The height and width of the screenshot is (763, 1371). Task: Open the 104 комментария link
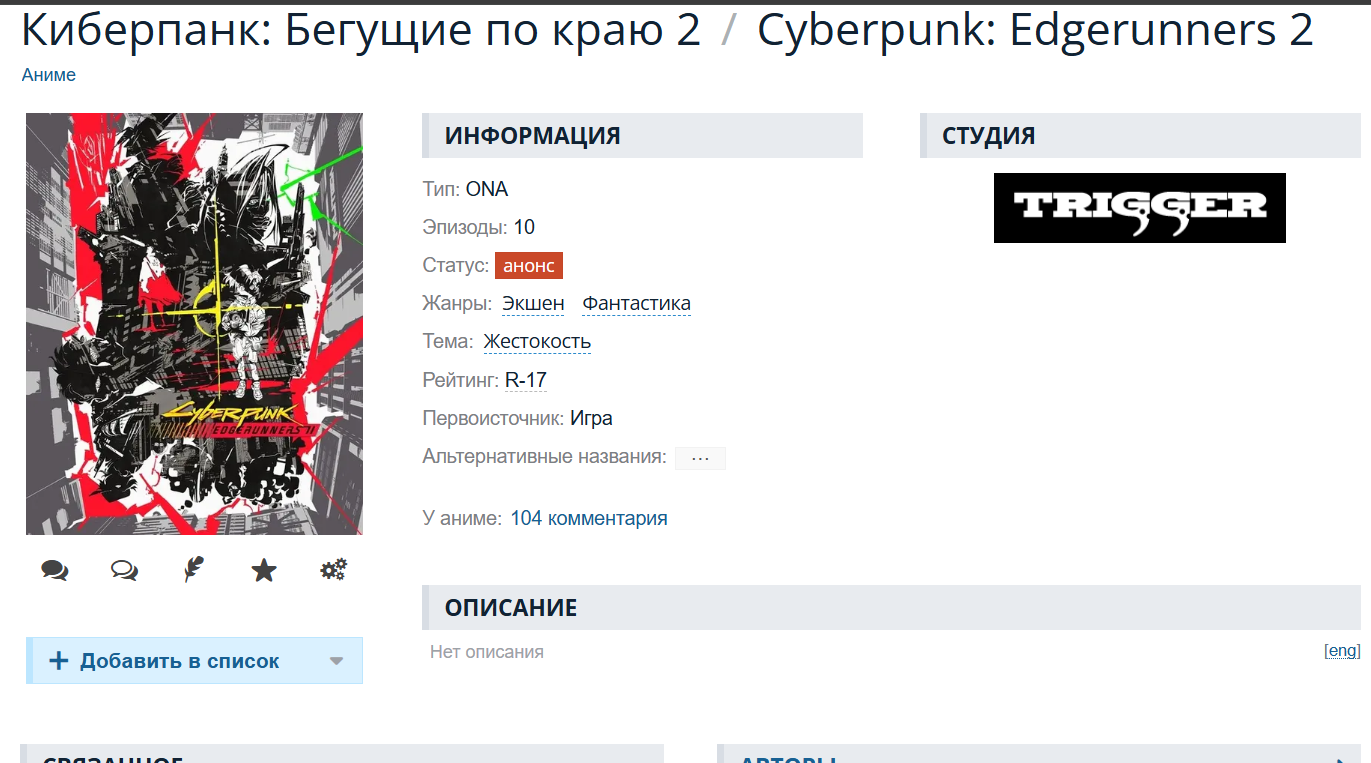[x=589, y=518]
